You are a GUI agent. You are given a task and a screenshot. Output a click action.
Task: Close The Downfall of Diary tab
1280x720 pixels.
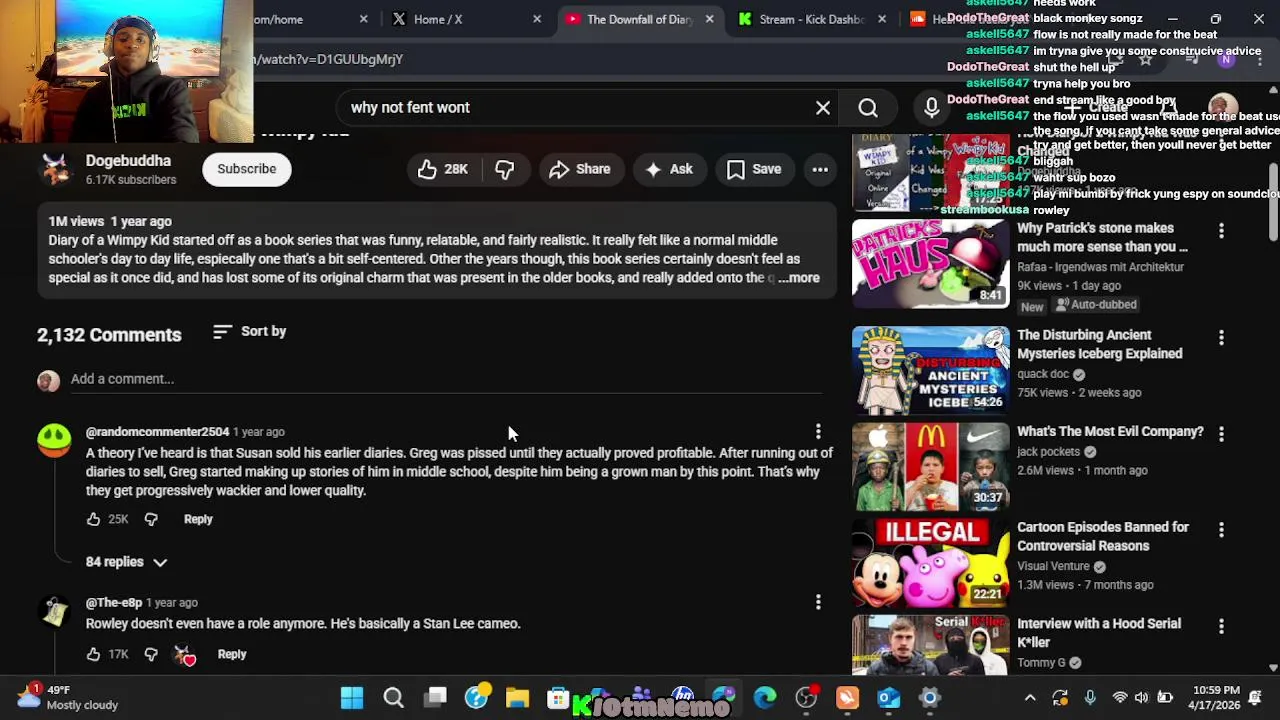click(x=710, y=19)
